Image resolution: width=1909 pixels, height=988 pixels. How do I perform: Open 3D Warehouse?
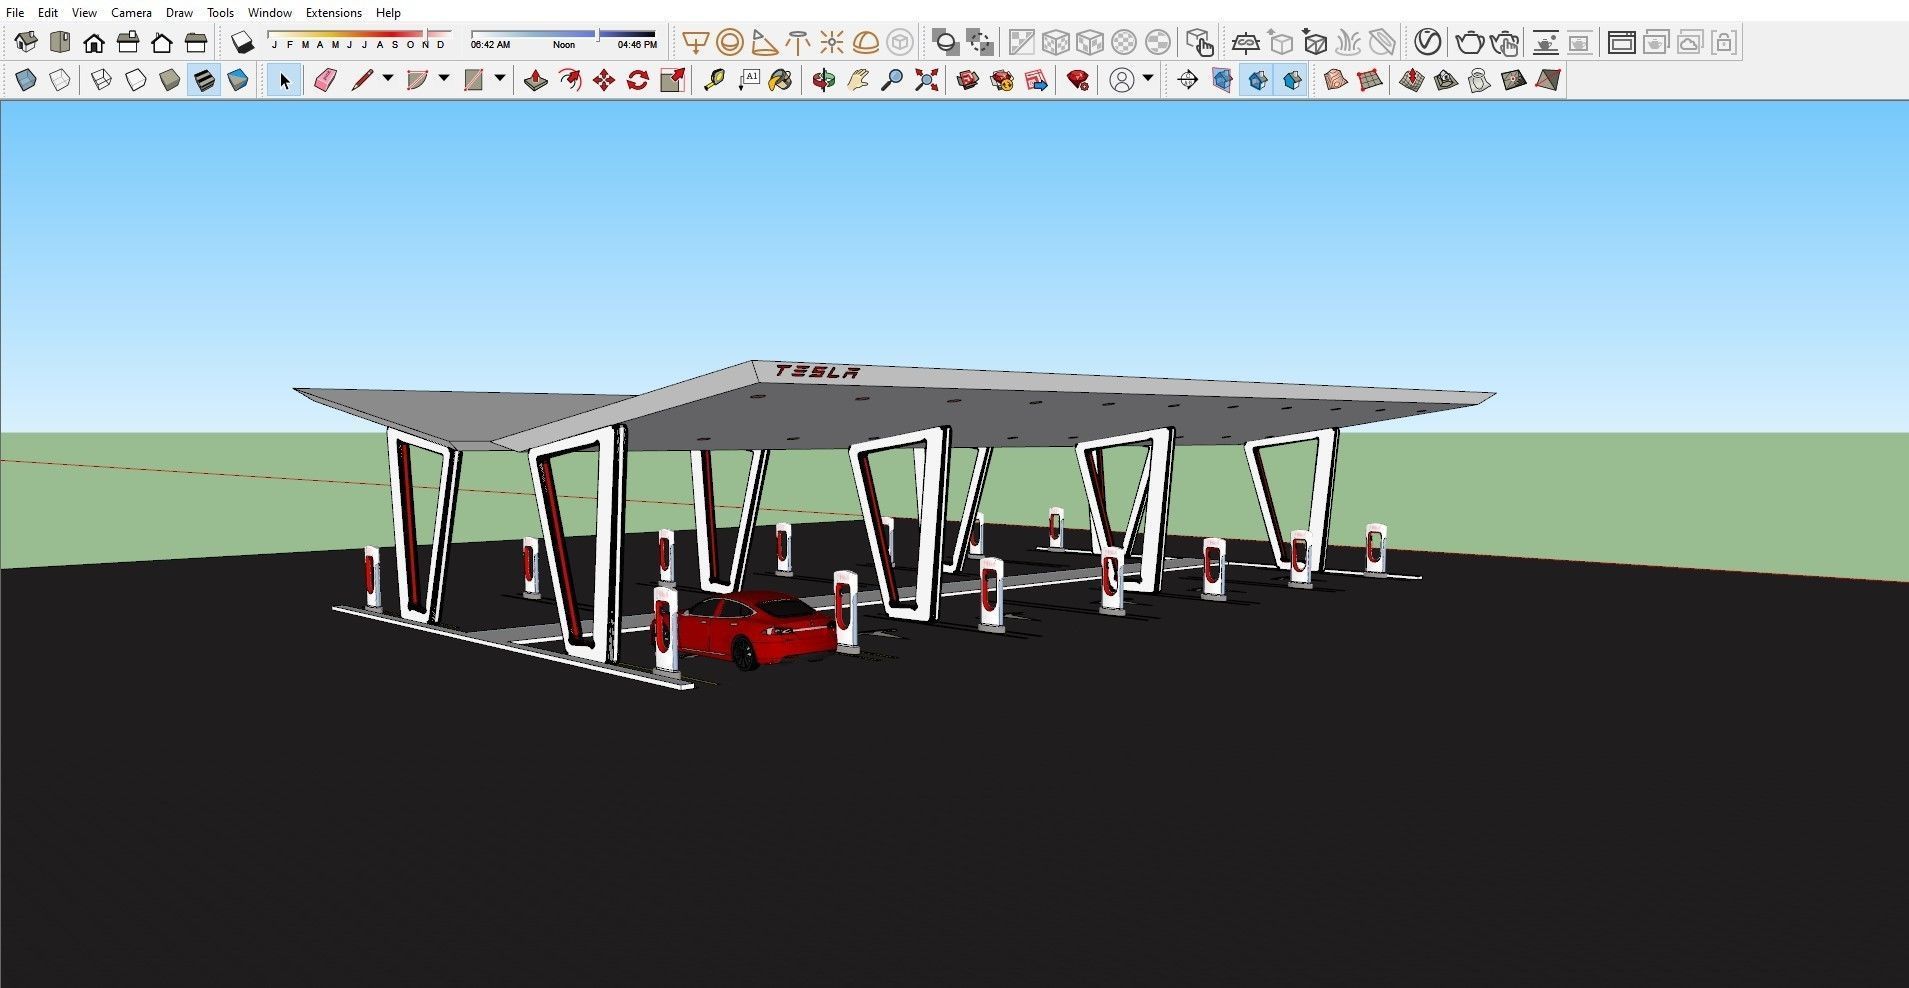pos(967,80)
